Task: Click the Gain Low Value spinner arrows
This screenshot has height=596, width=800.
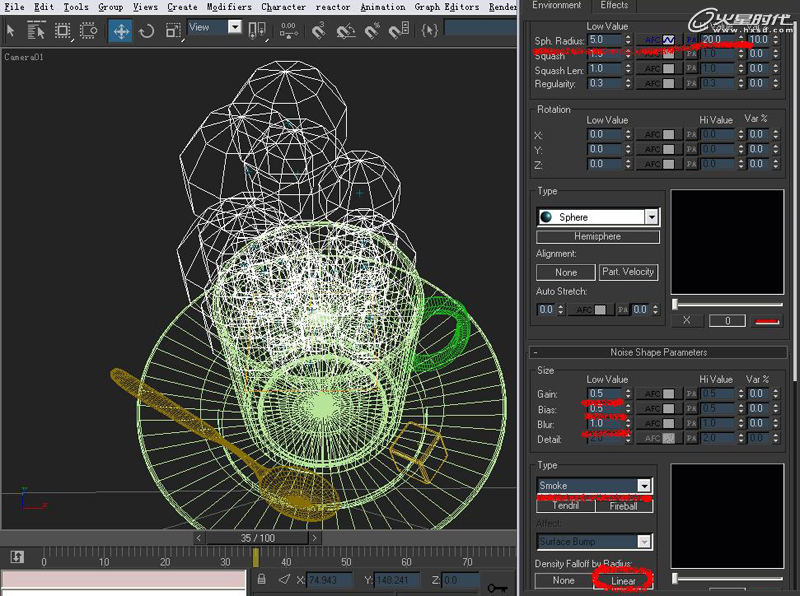Action: (628, 393)
